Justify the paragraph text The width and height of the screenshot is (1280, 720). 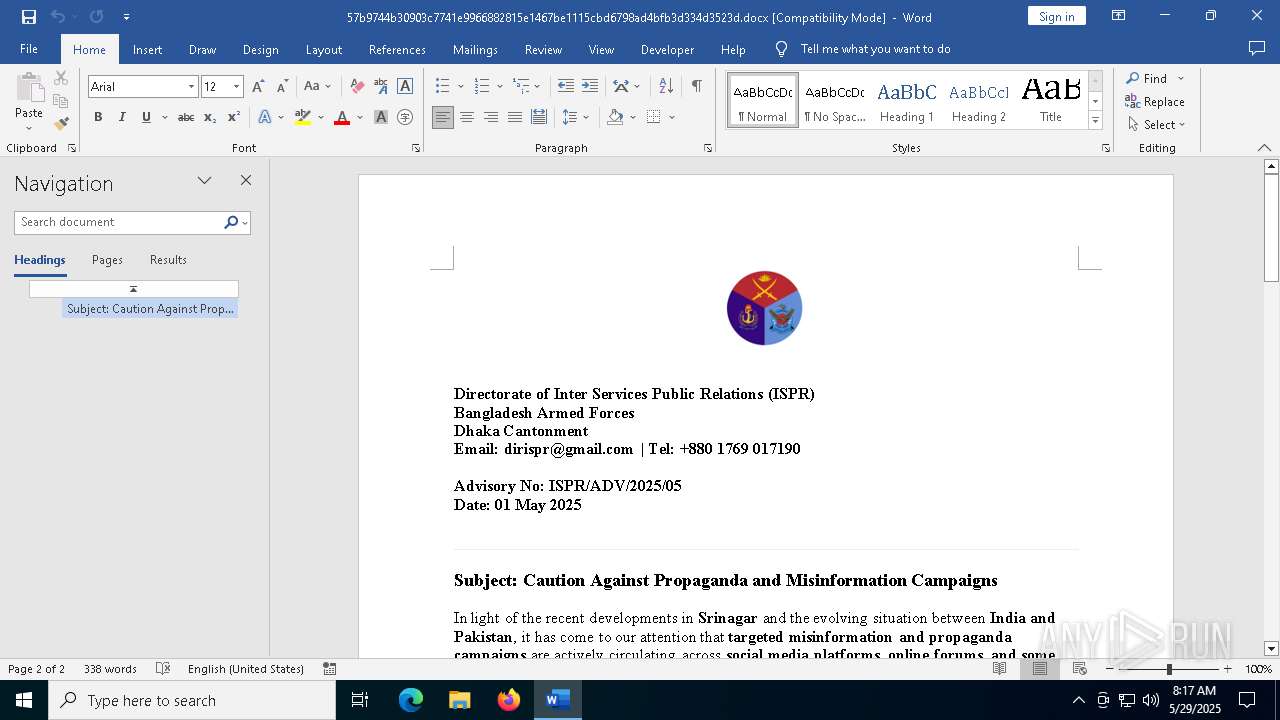(515, 117)
